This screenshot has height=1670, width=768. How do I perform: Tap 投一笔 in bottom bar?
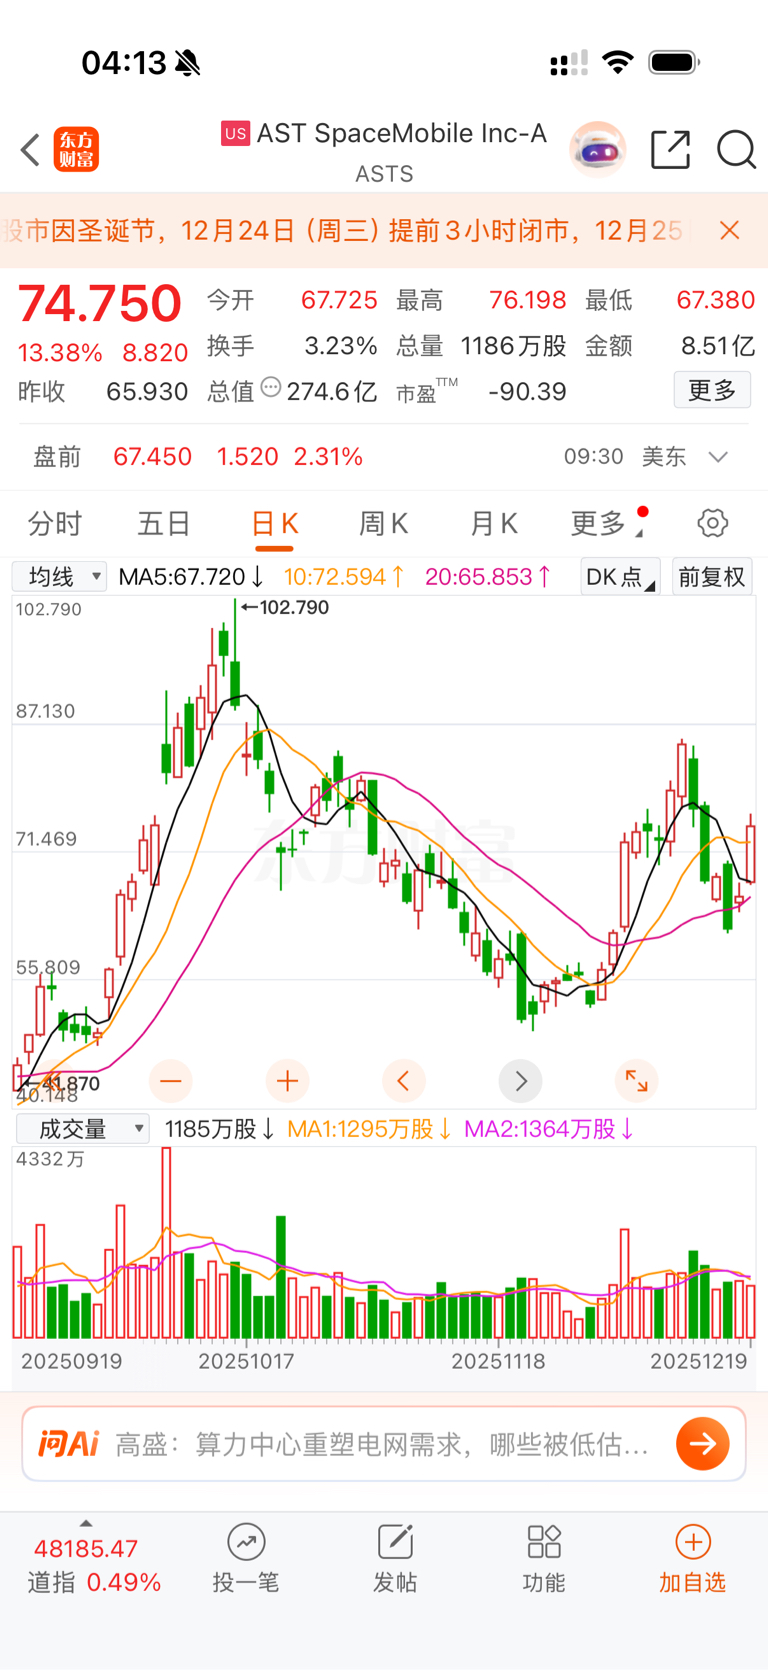click(x=245, y=1559)
